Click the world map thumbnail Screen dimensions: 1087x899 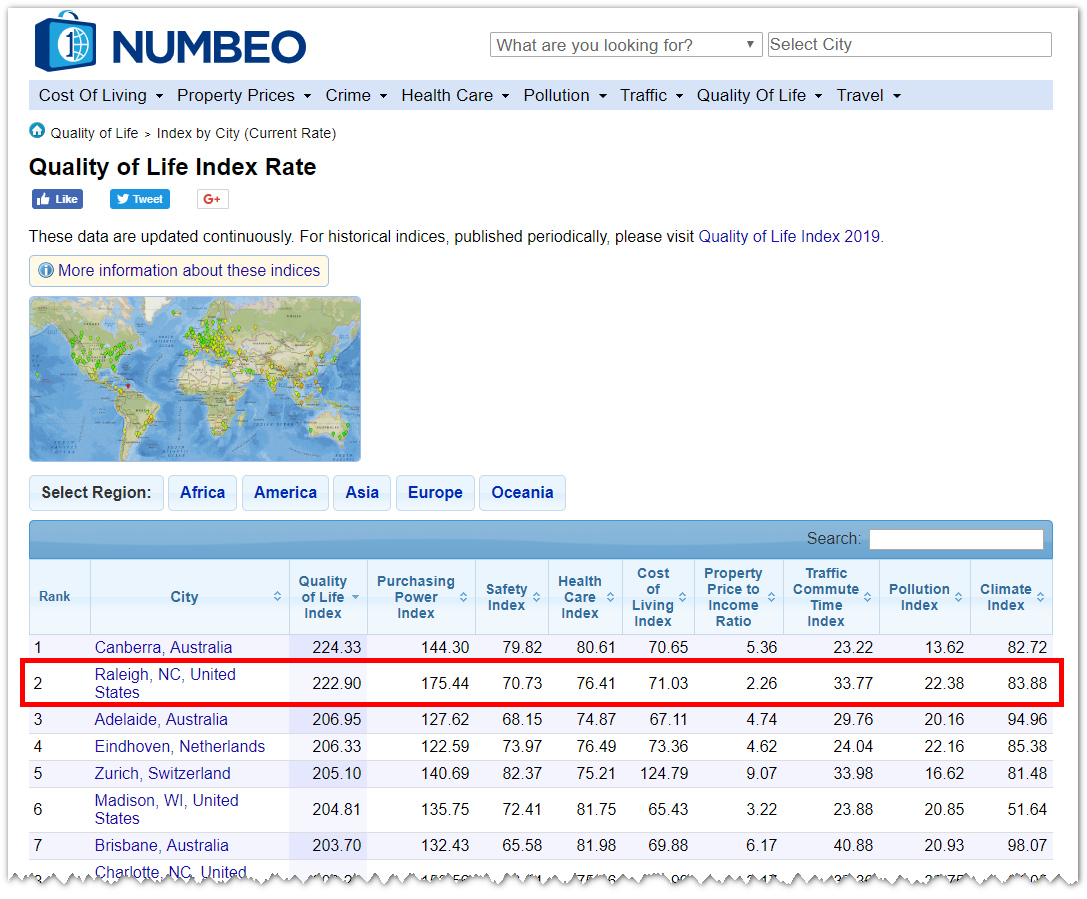195,379
